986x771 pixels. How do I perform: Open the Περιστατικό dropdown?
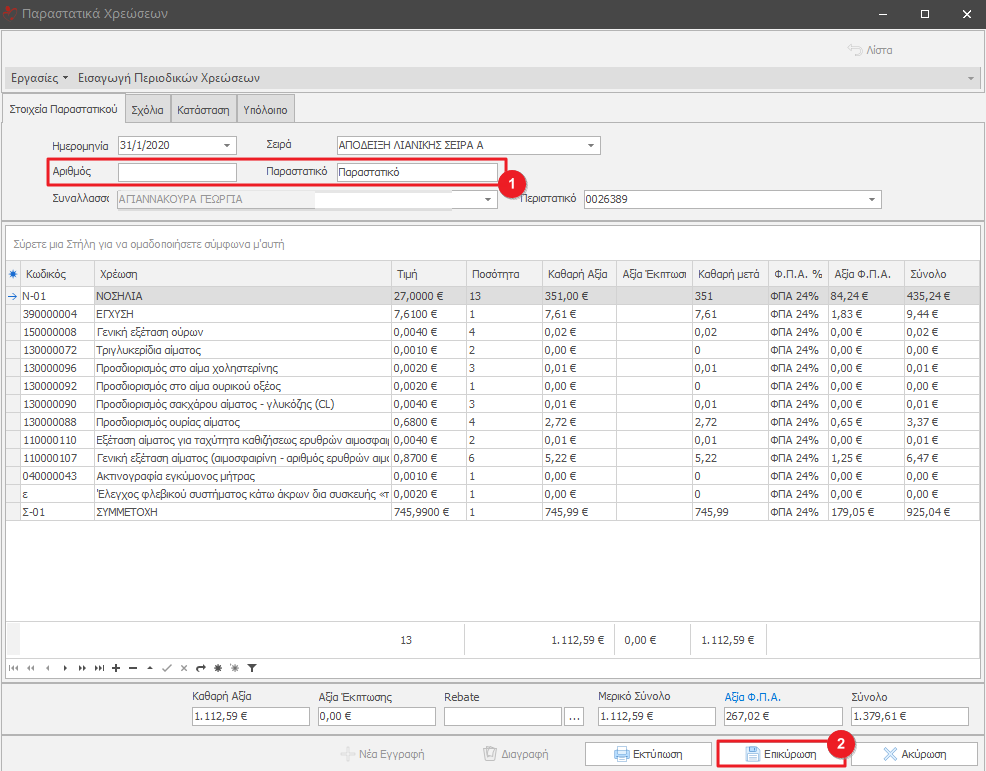873,200
